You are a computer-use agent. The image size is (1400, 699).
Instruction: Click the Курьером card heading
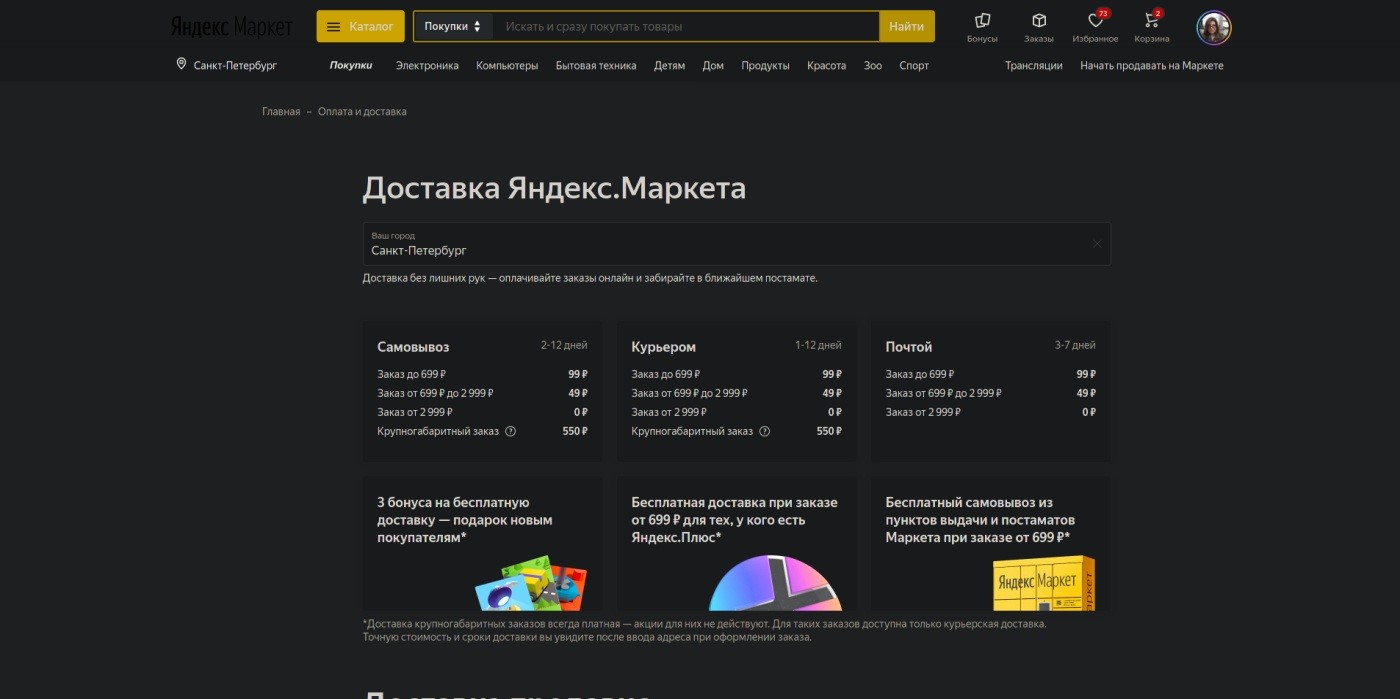point(663,347)
